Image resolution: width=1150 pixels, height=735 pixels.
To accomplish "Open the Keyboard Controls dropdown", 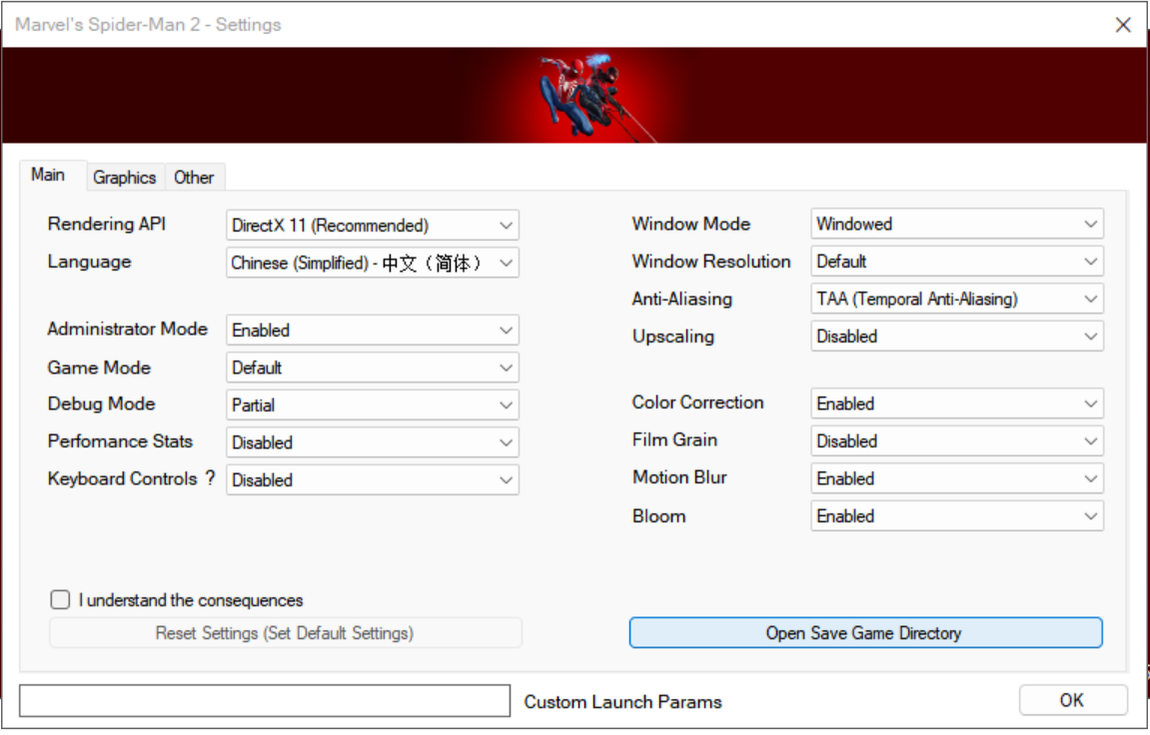I will [373, 480].
